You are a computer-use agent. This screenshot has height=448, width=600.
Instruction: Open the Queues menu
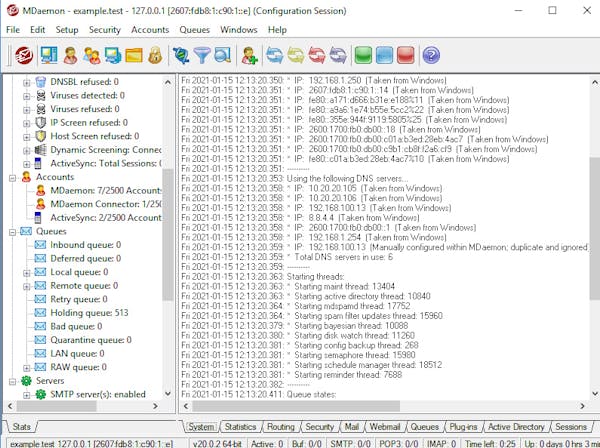click(x=194, y=30)
